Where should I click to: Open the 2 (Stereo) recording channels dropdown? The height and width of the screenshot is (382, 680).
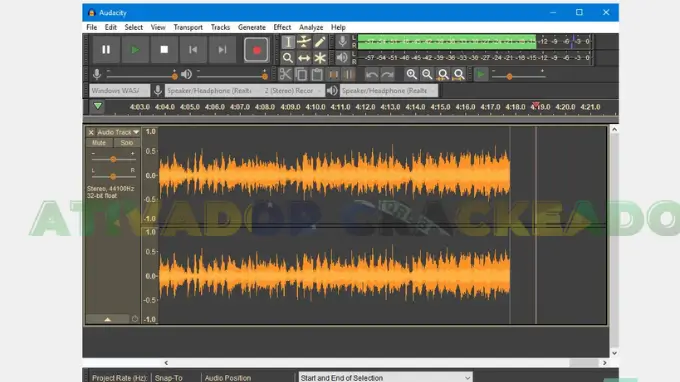293,91
